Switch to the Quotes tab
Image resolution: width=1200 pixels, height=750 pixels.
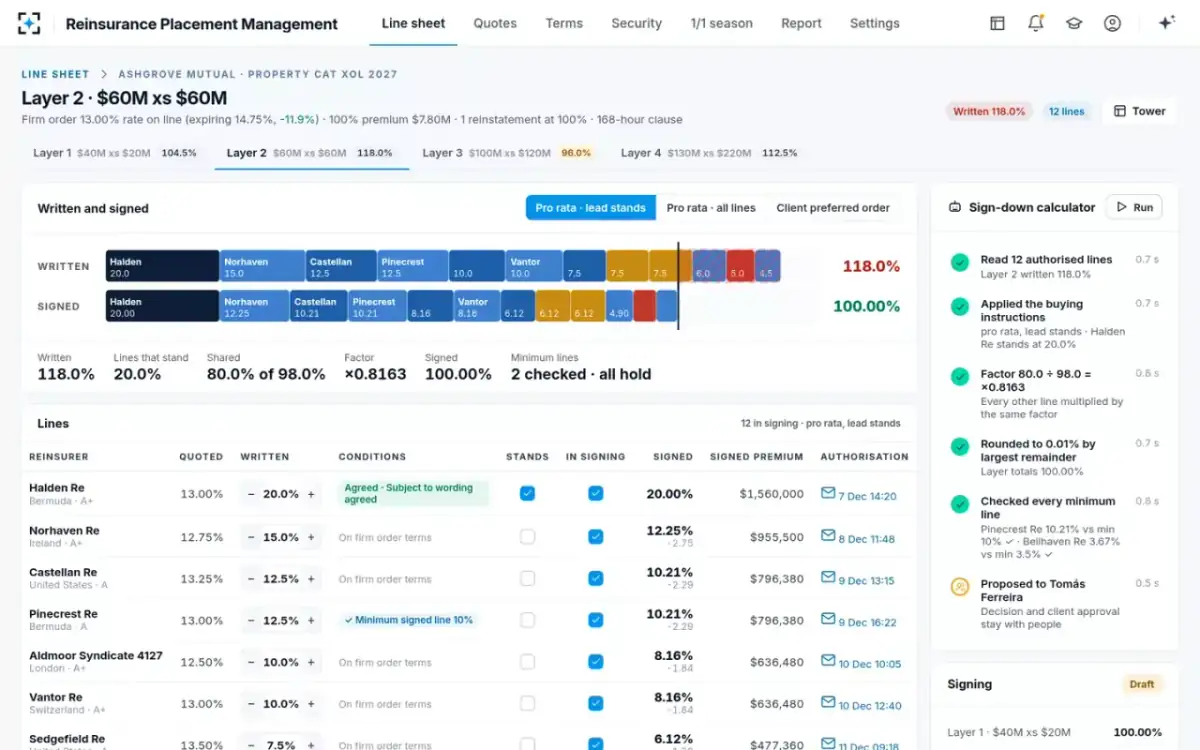click(x=495, y=23)
